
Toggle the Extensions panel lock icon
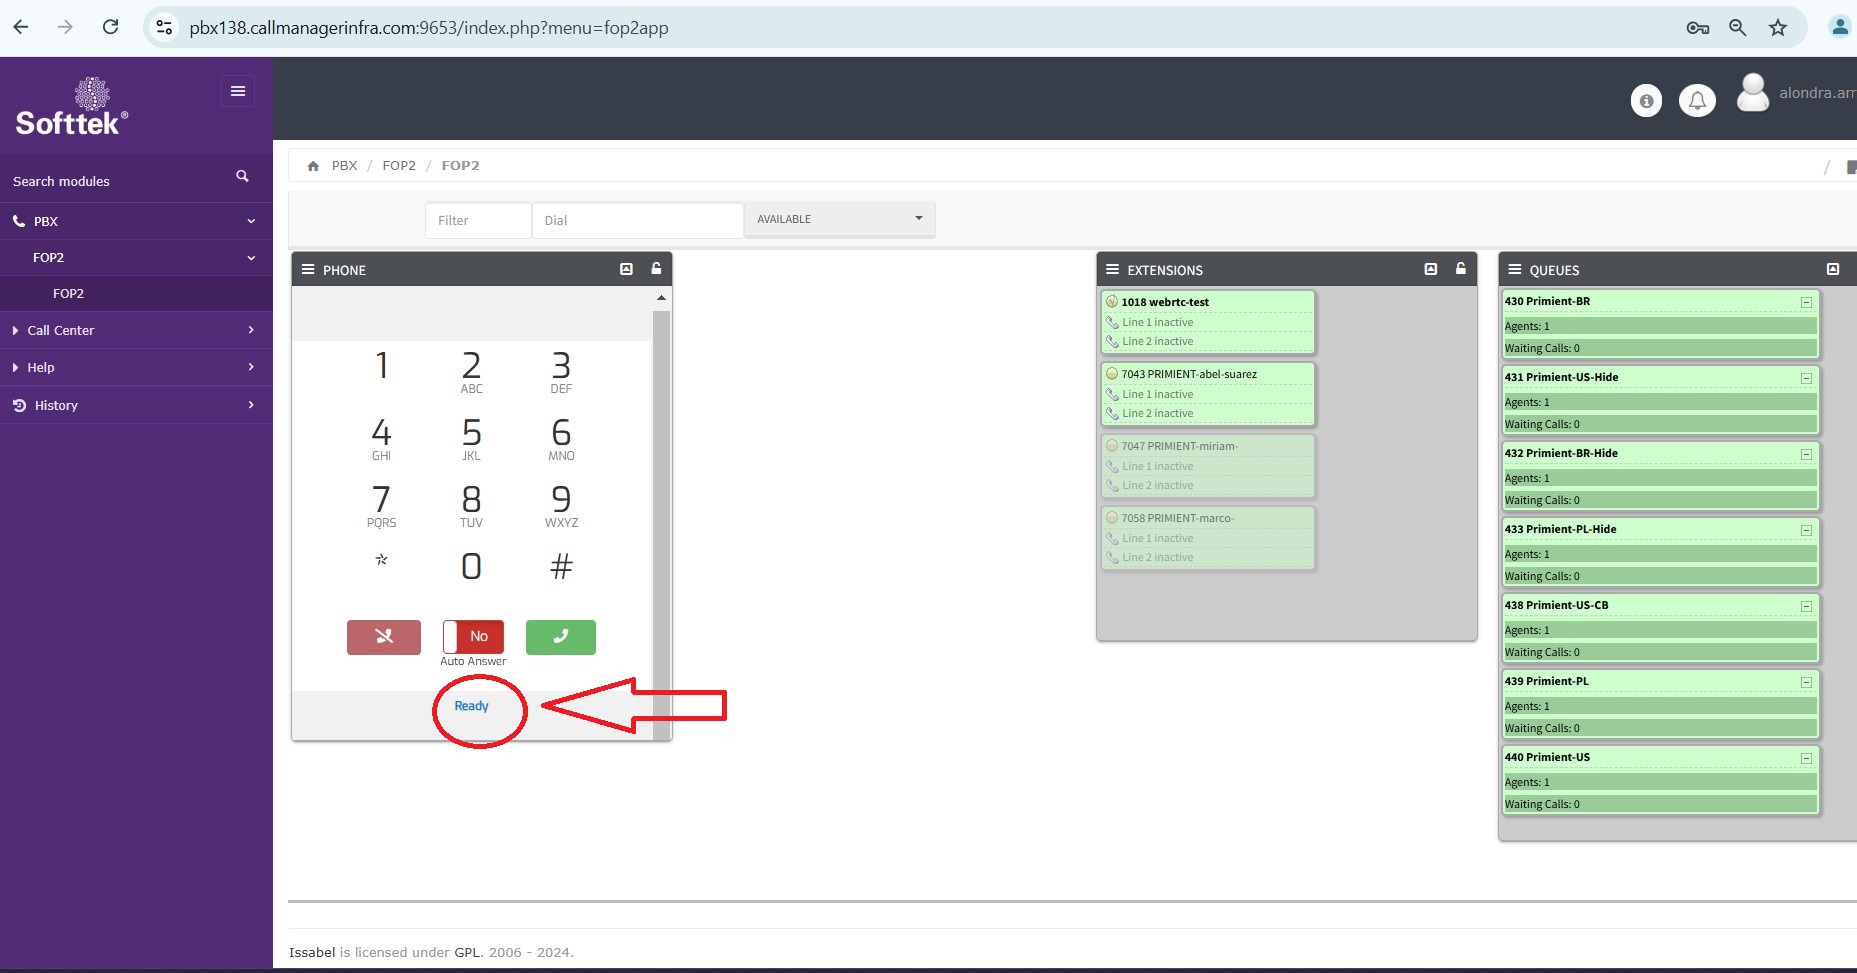(x=1461, y=269)
